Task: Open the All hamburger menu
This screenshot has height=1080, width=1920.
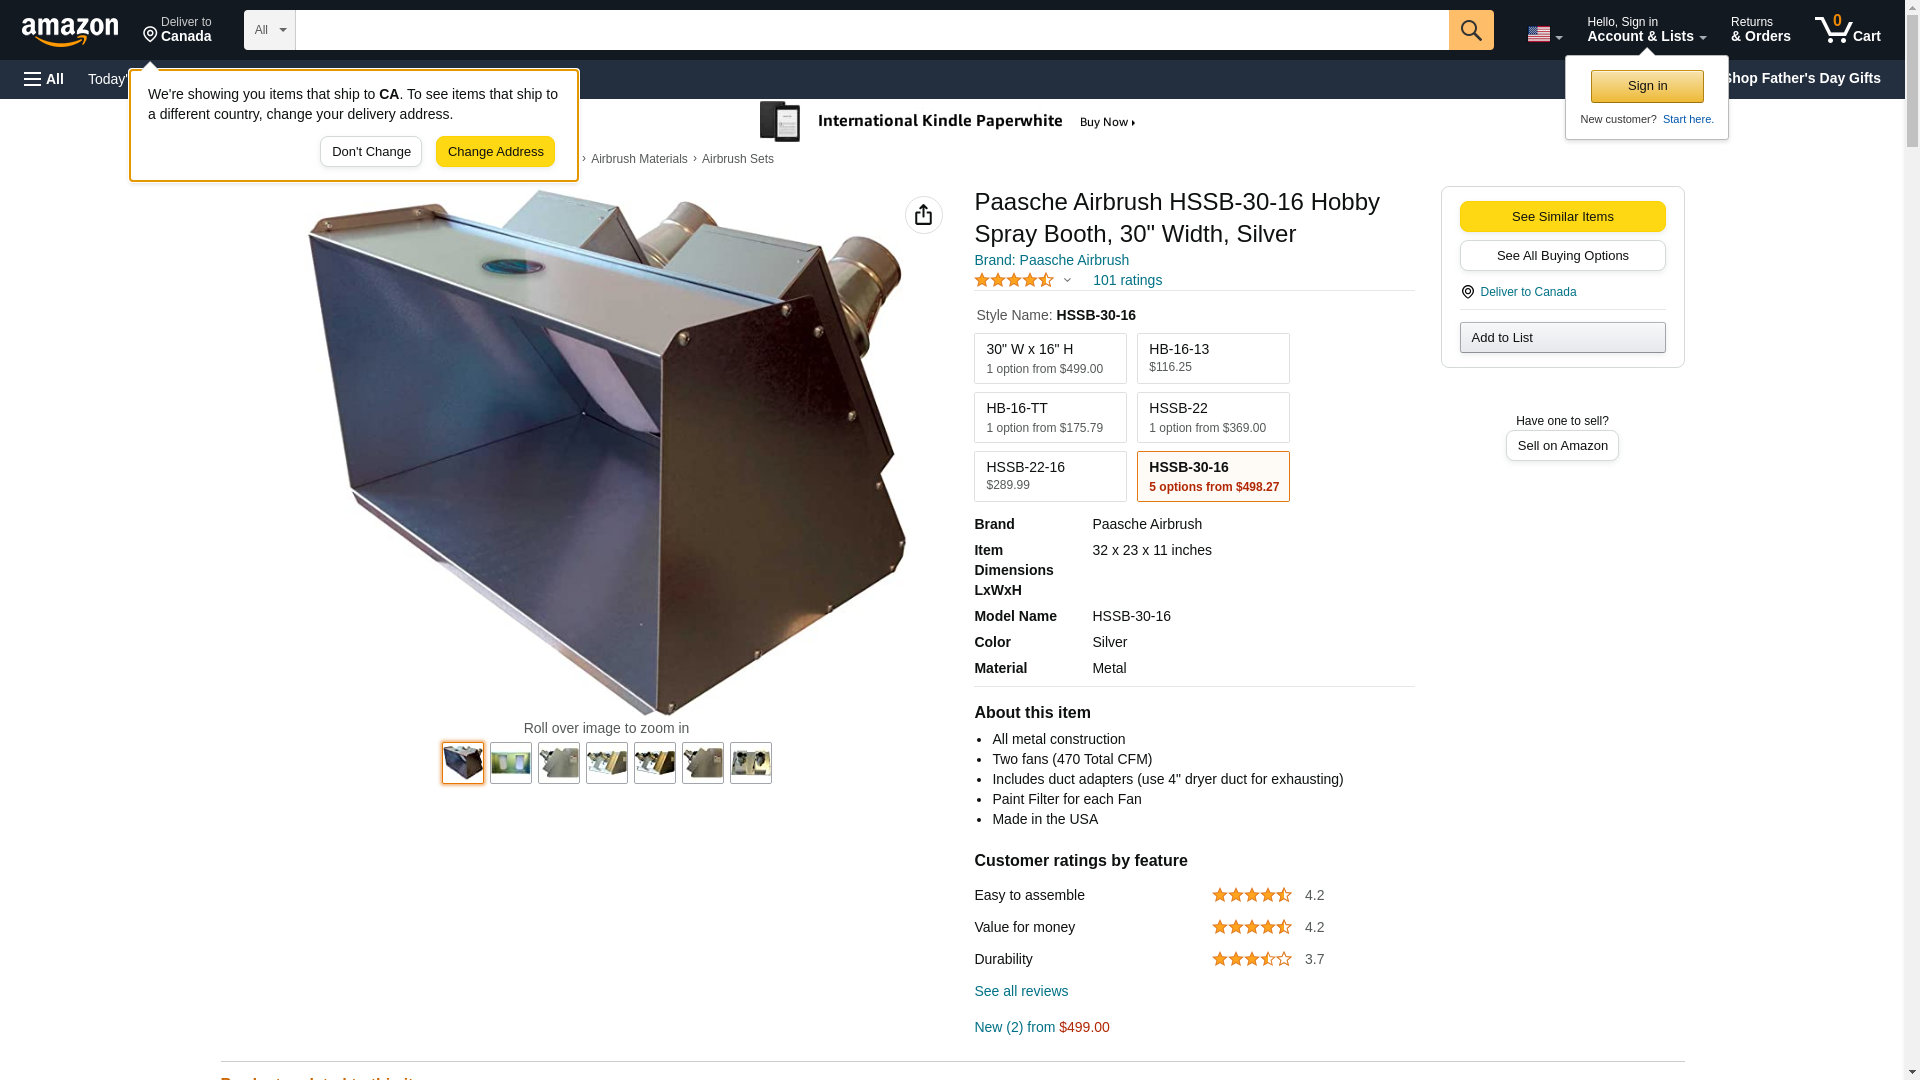Action: coord(44,79)
